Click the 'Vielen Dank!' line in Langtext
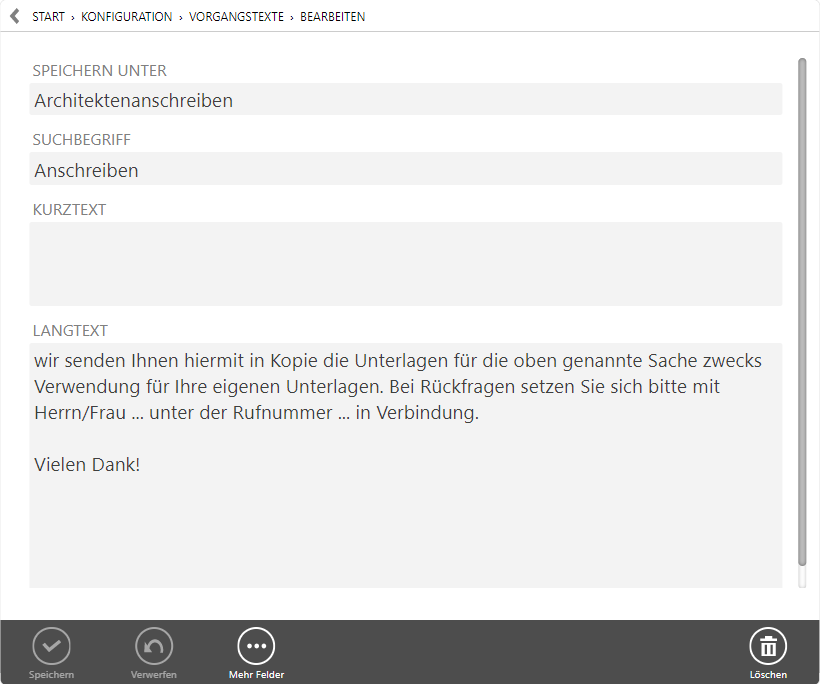820x684 pixels. pos(87,464)
